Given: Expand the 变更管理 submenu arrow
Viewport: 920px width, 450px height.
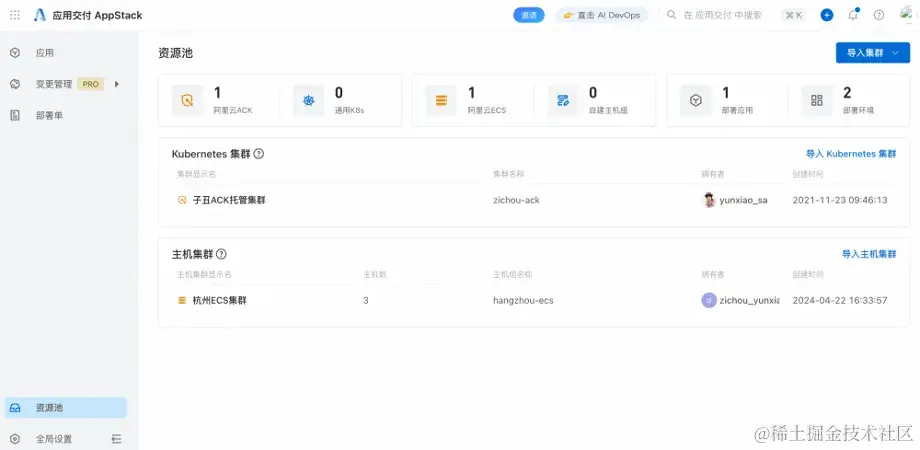Looking at the screenshot, I should pyautogui.click(x=117, y=84).
